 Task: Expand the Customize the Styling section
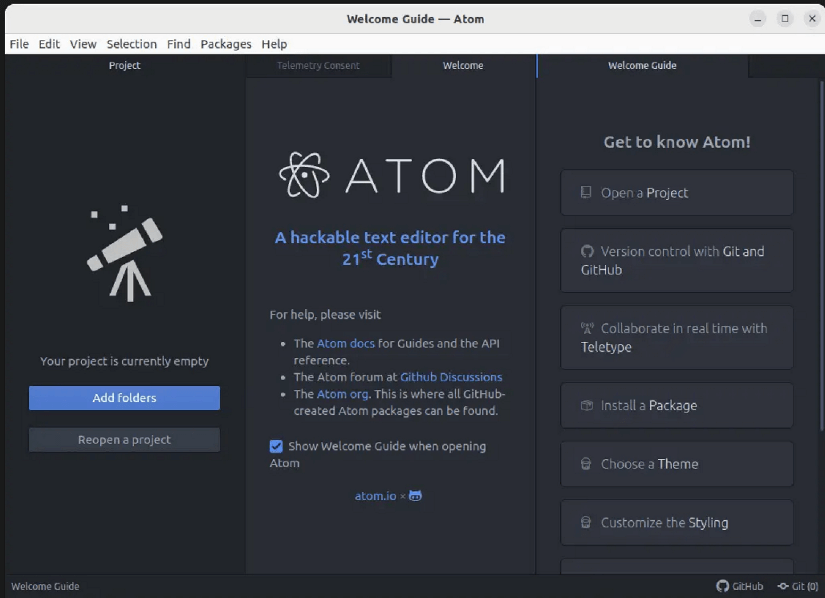tap(677, 522)
